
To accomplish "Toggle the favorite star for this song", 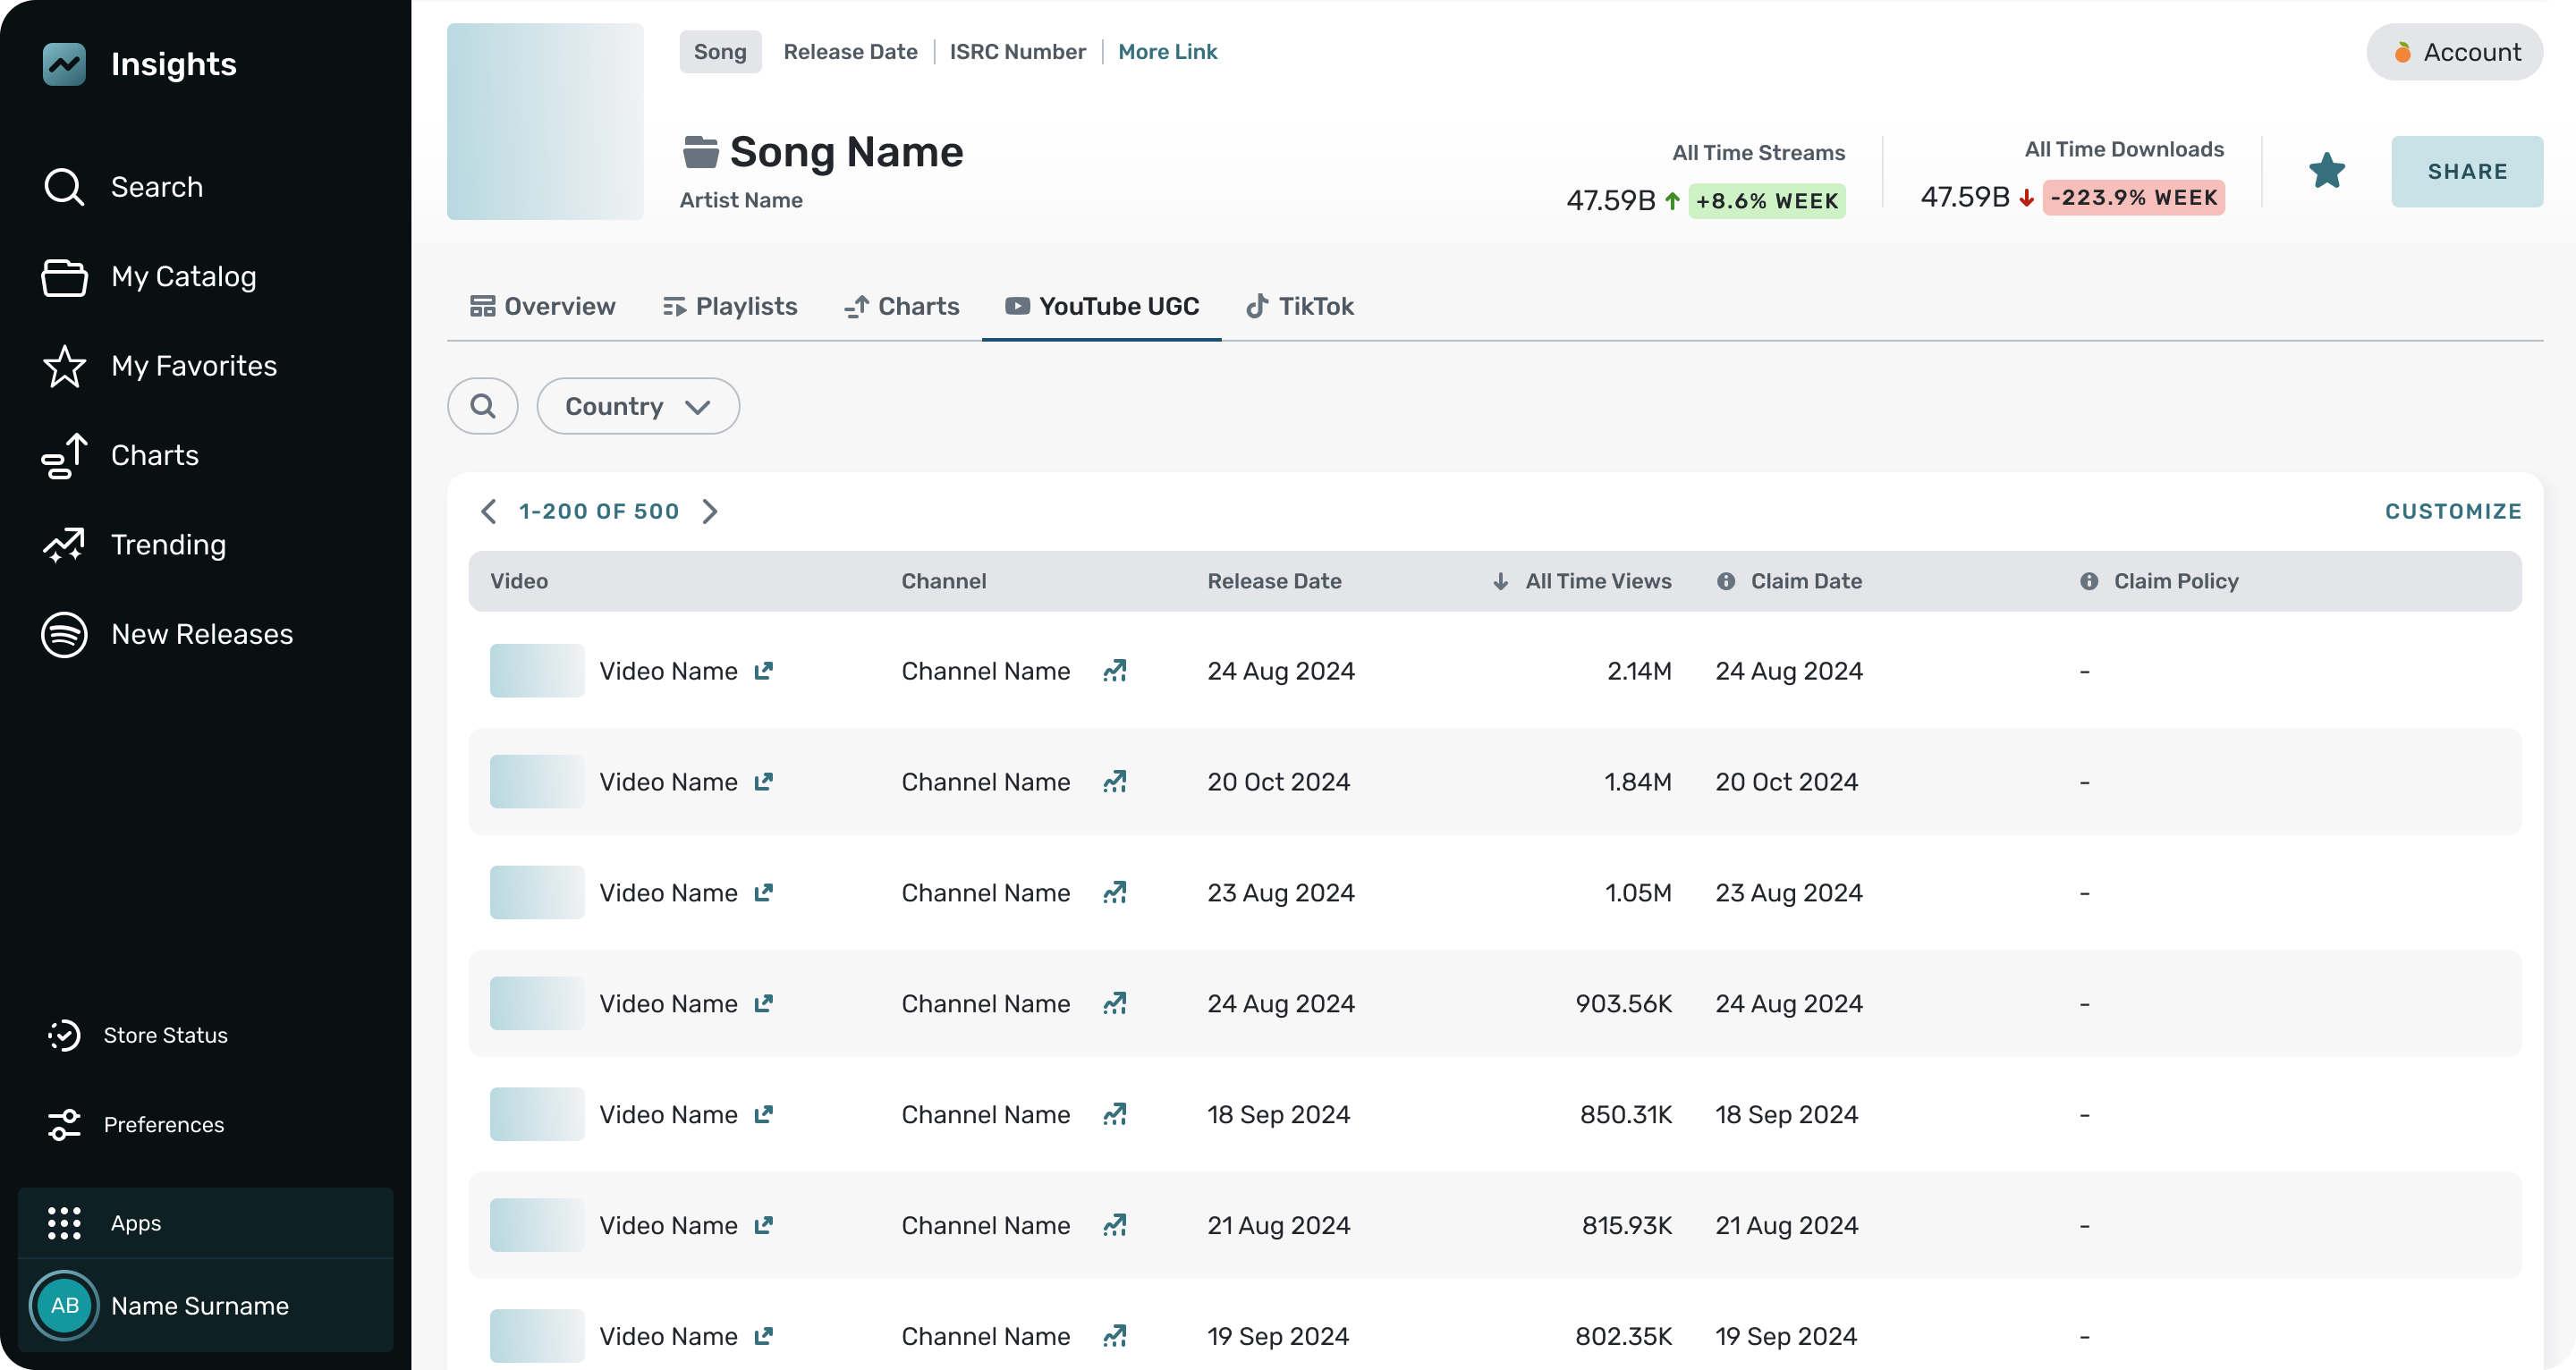I will pos(2326,171).
